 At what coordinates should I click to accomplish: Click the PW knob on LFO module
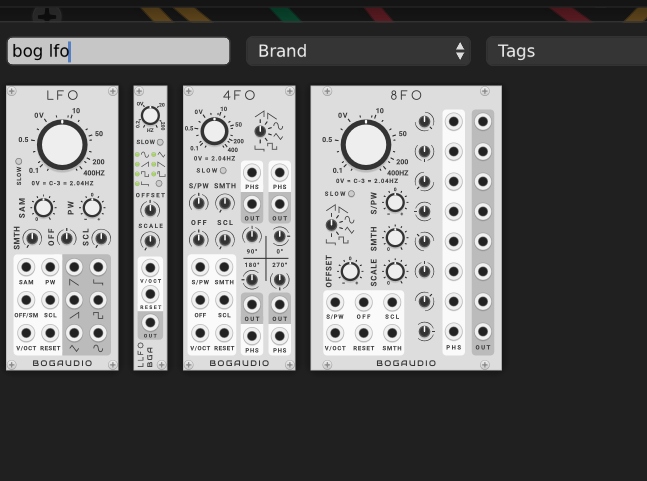(x=92, y=207)
